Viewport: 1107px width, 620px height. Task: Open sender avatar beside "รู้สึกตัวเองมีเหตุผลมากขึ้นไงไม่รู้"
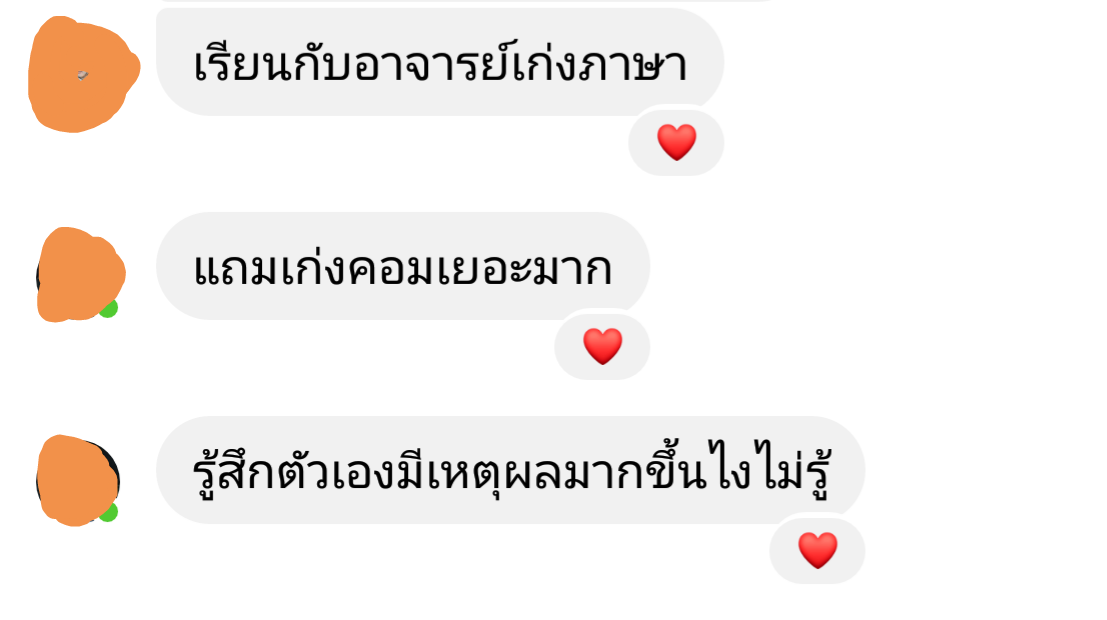tap(78, 480)
